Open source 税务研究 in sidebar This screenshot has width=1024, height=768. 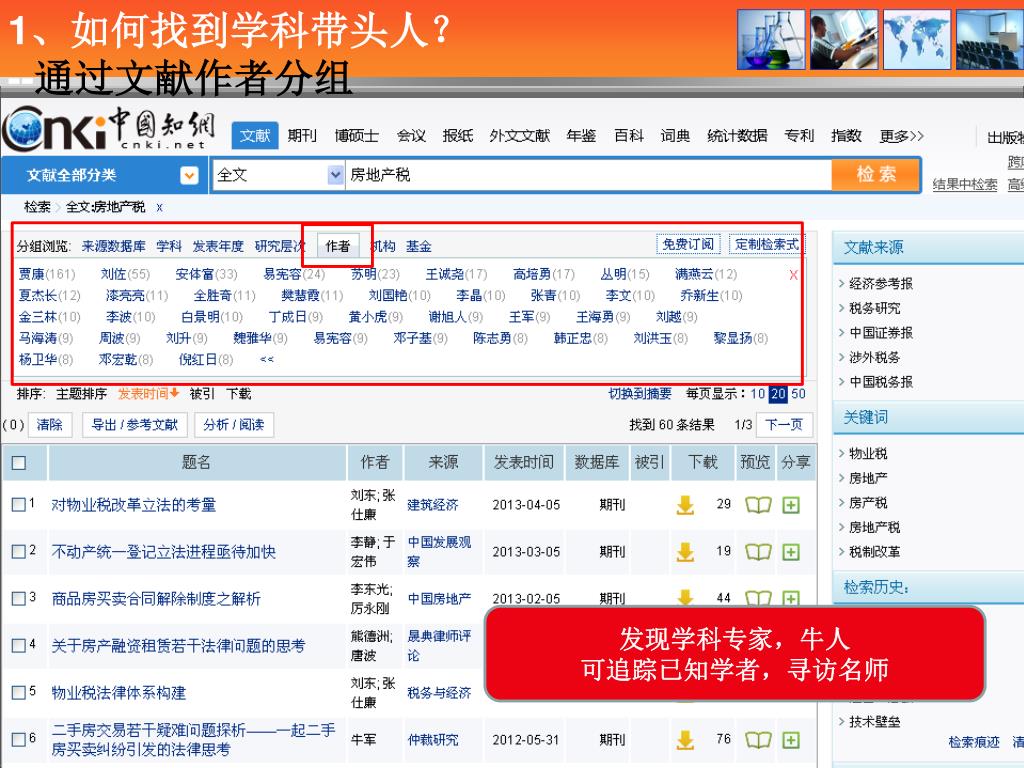click(x=874, y=308)
